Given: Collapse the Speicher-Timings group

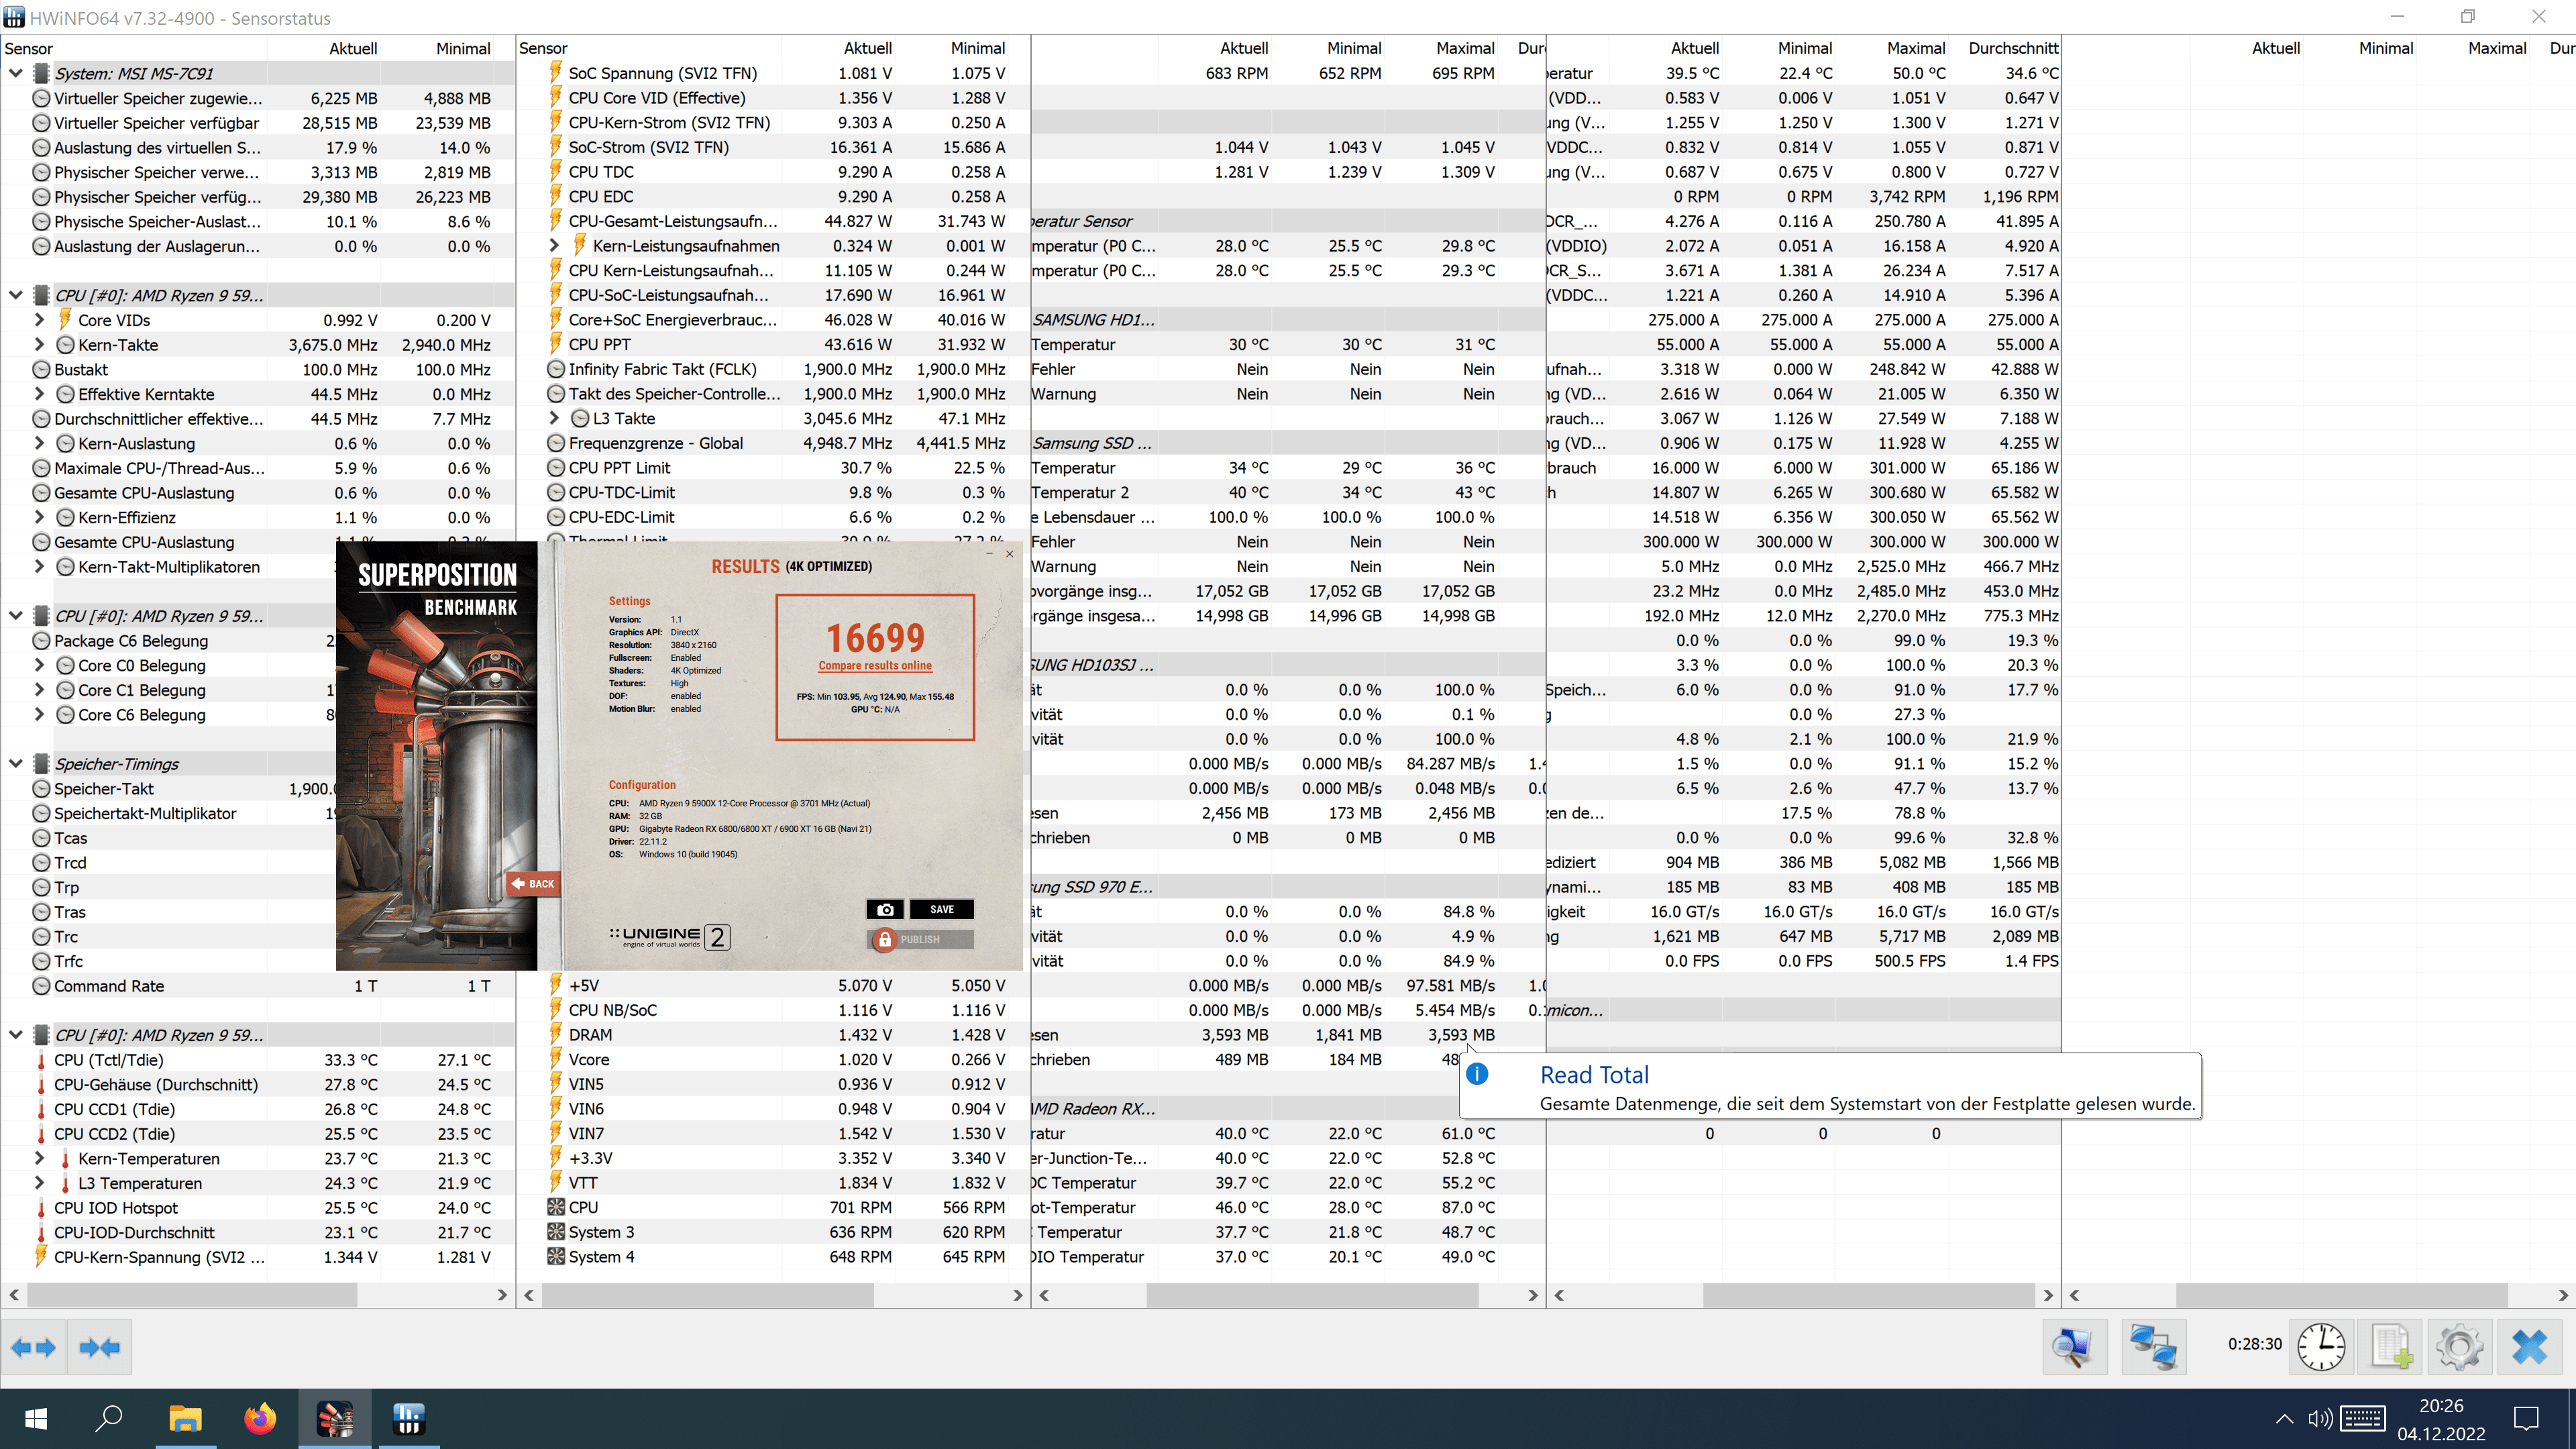Looking at the screenshot, I should (15, 764).
